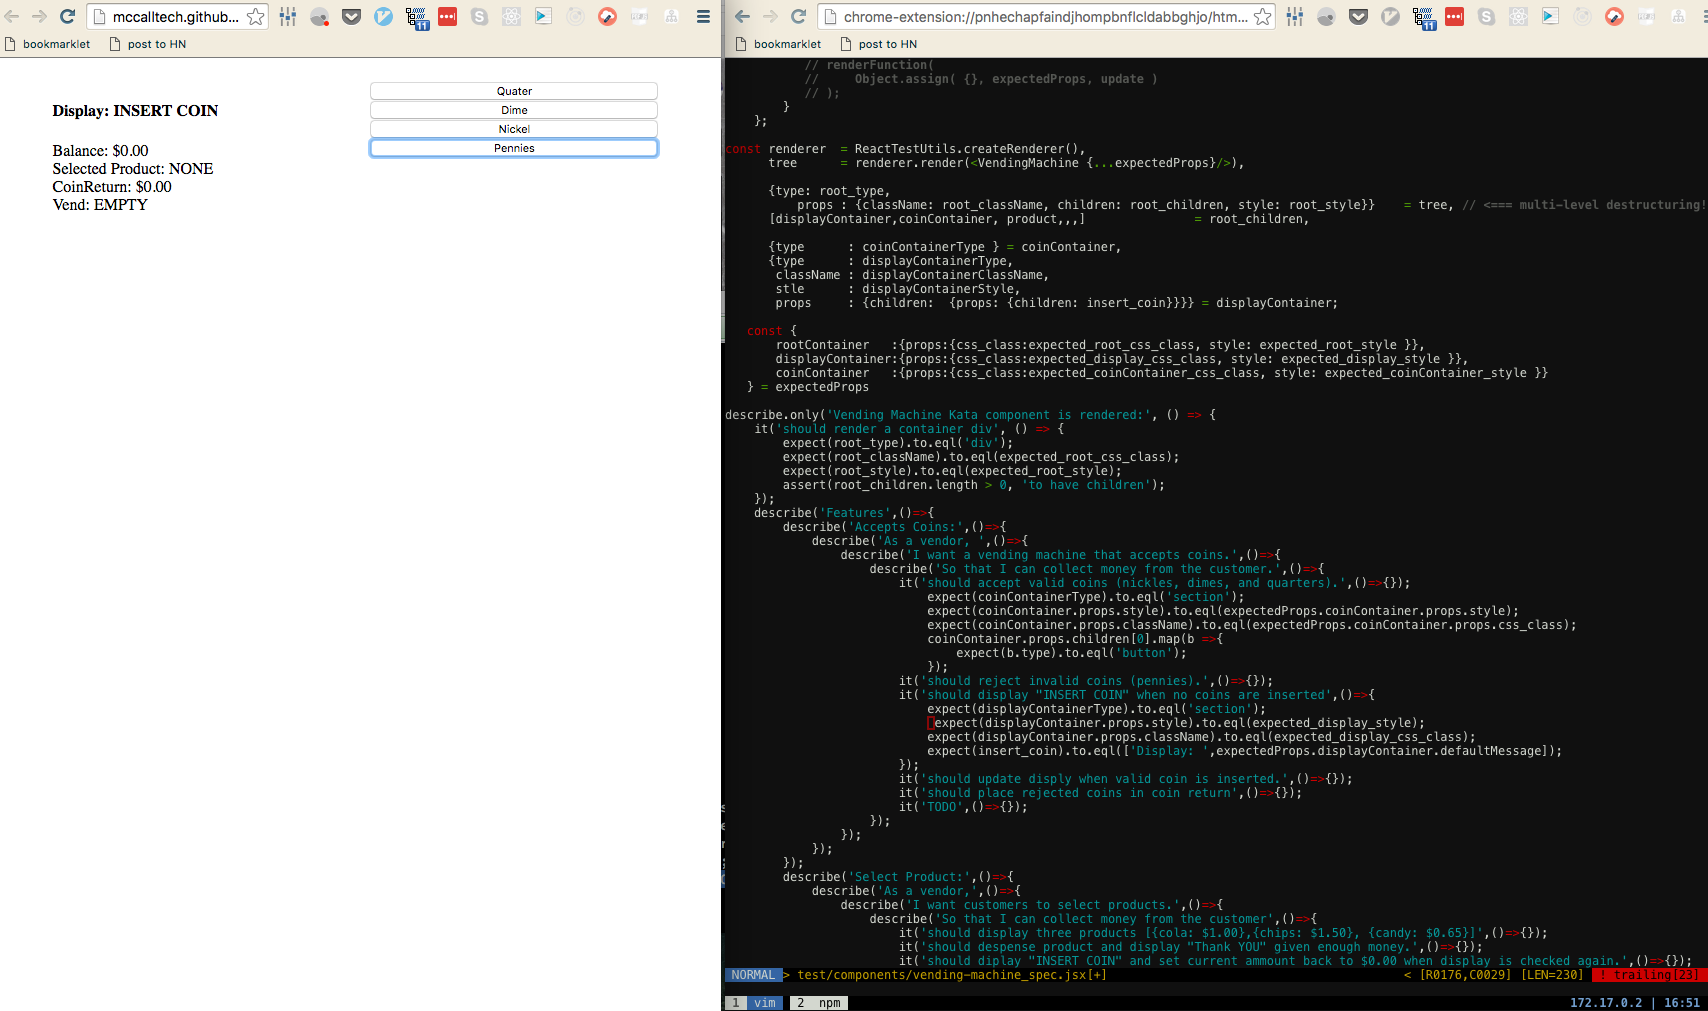Open the tree extension with badge 11, left window
The image size is (1708, 1011).
416,17
